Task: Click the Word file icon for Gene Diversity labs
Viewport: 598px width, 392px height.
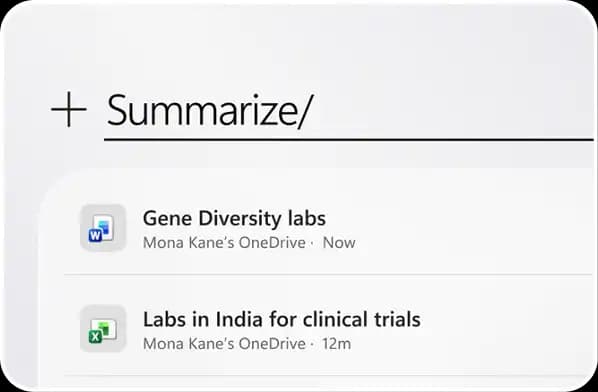Action: [103, 228]
